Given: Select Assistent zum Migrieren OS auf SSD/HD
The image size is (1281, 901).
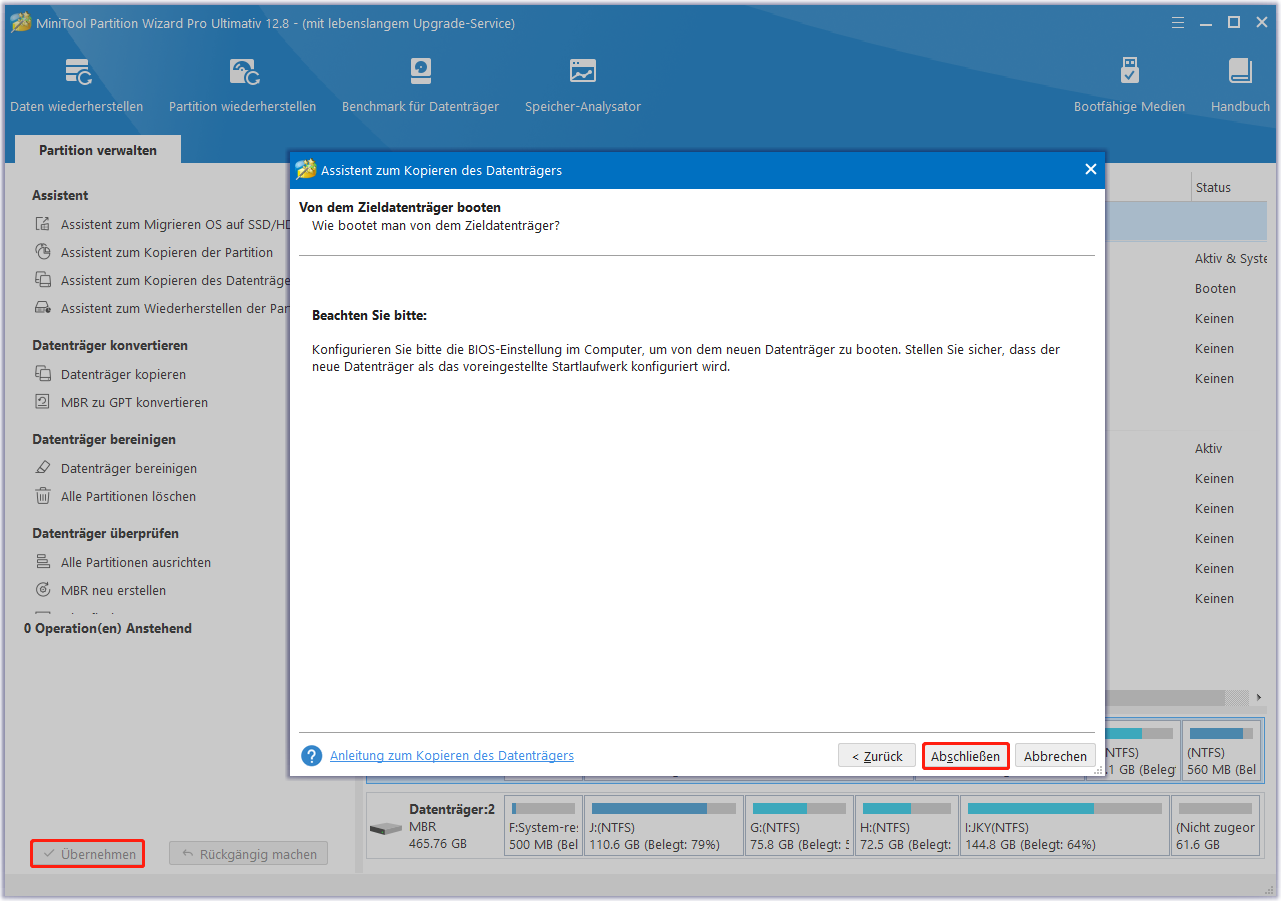Looking at the screenshot, I should (175, 225).
